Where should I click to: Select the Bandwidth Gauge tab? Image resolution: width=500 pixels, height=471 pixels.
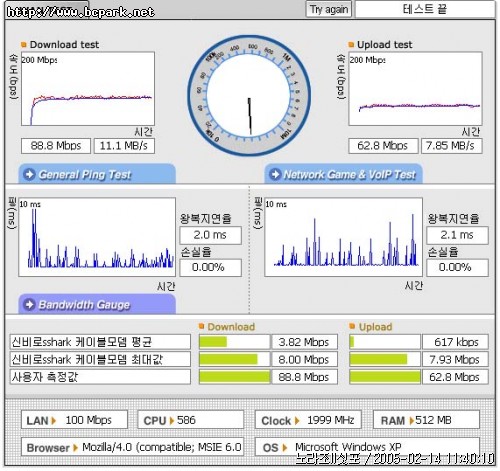click(97, 304)
